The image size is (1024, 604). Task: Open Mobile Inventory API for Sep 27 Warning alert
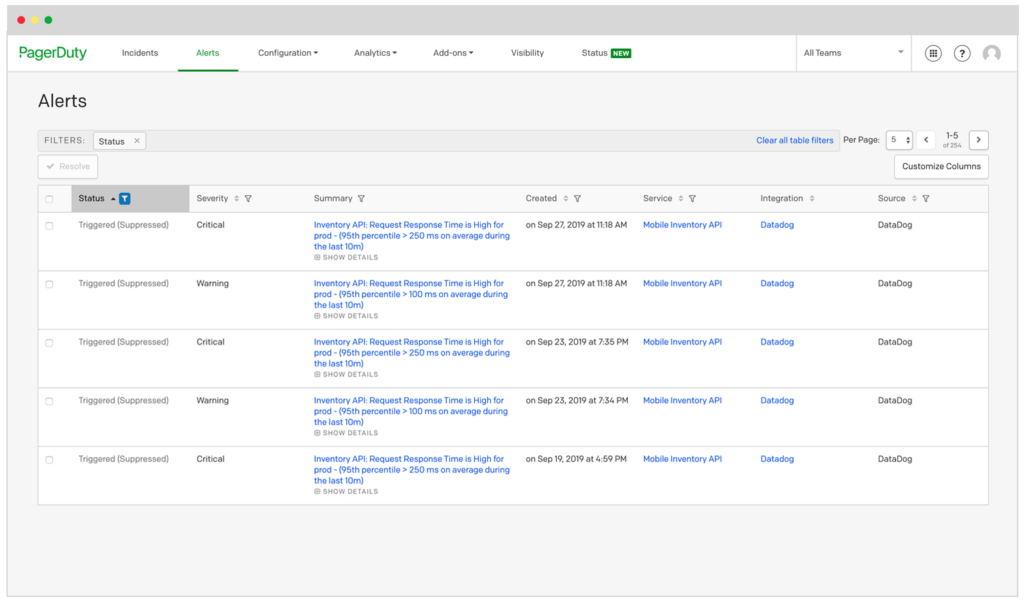pyautogui.click(x=682, y=283)
